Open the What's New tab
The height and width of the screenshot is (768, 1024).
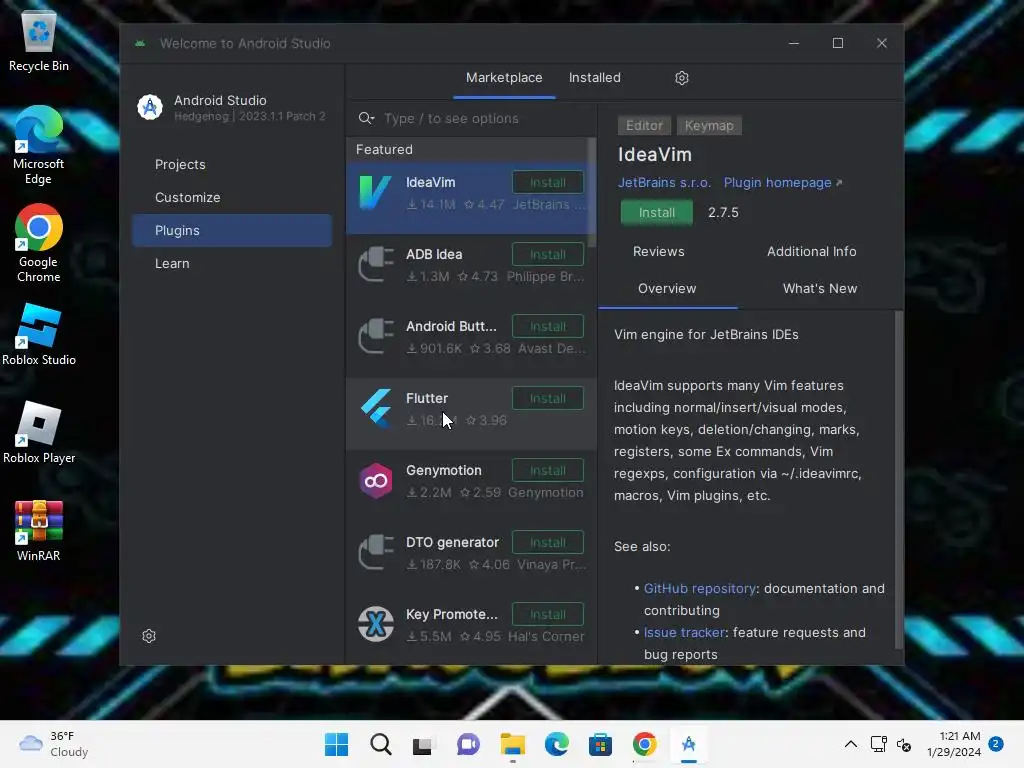[x=820, y=289]
